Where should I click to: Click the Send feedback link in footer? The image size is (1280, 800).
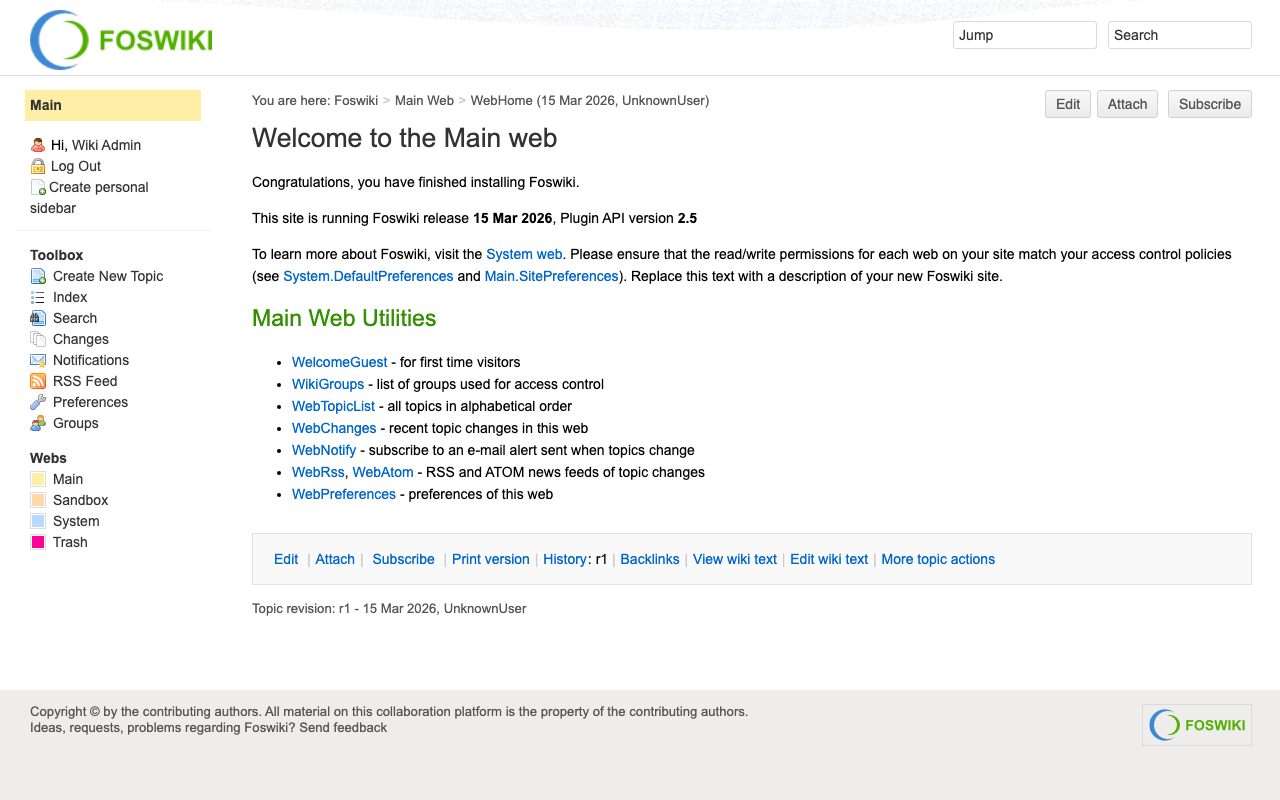pyautogui.click(x=343, y=728)
